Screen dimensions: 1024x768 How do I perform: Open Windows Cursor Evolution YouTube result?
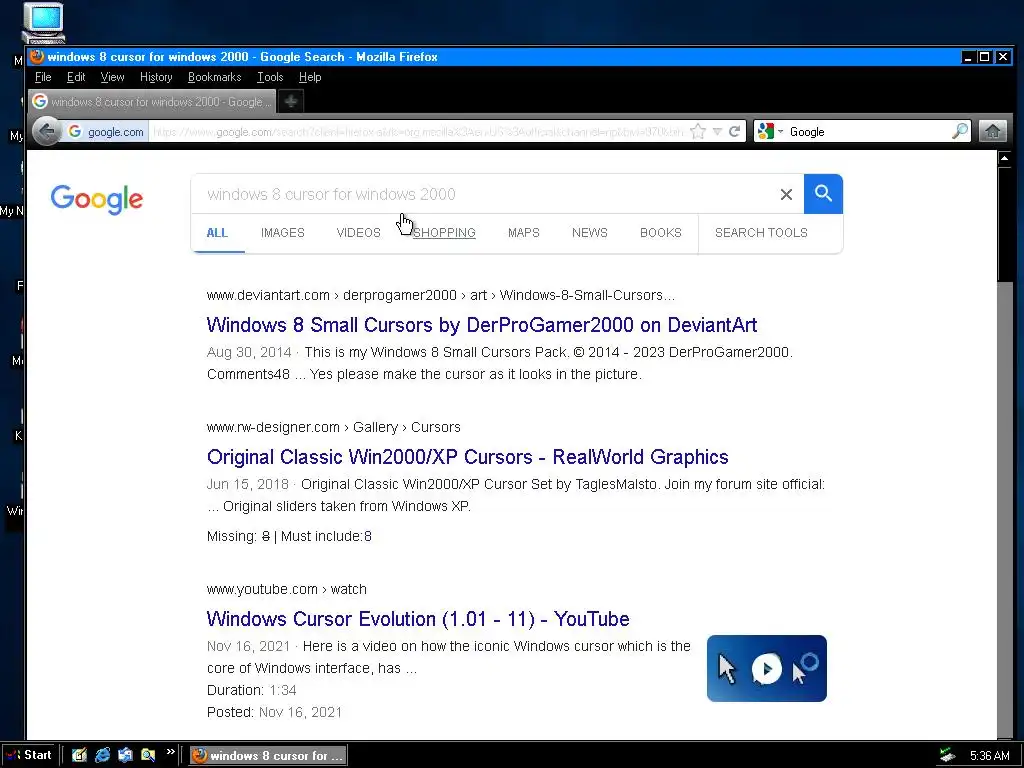pyautogui.click(x=418, y=618)
